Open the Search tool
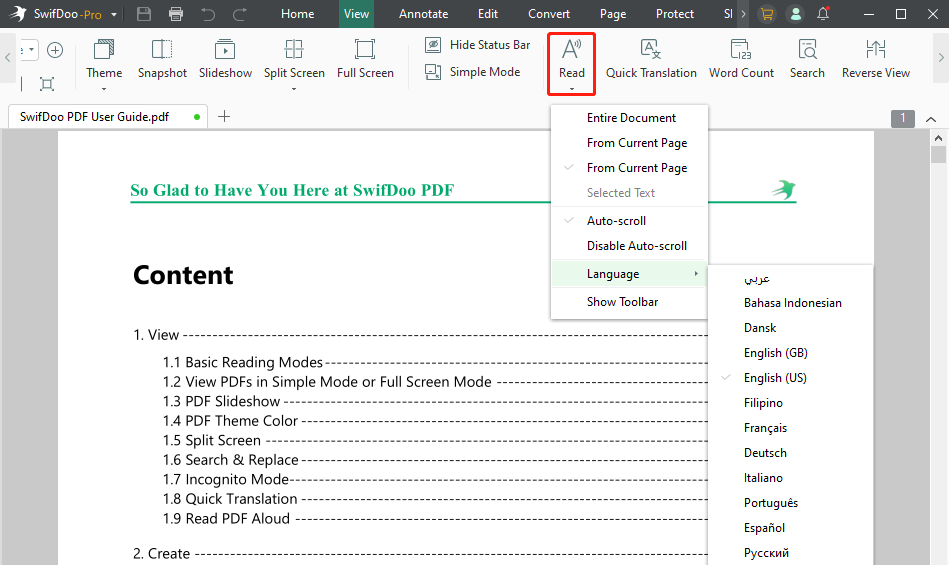This screenshot has height=565, width=949. (x=807, y=60)
